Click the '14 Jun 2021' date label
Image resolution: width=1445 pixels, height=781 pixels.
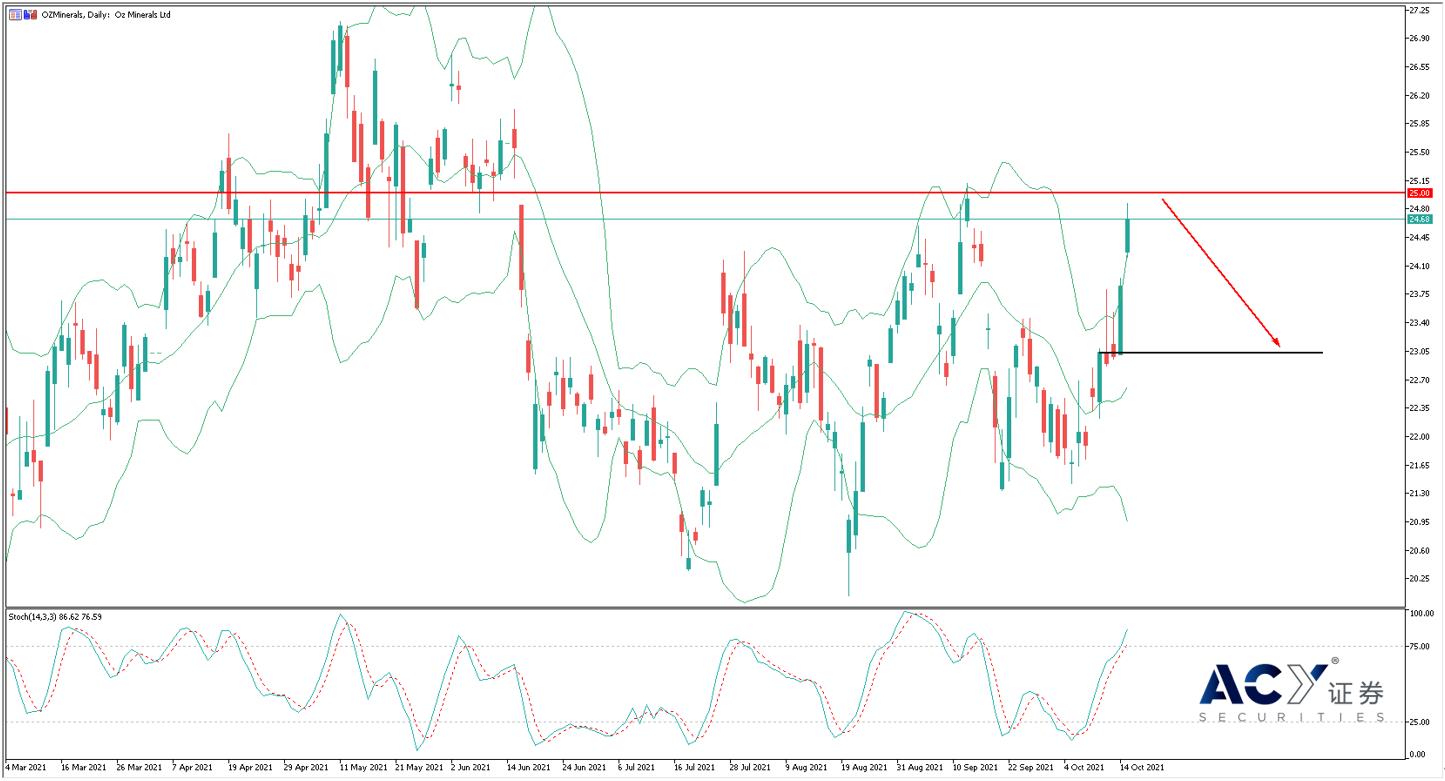tap(528, 767)
